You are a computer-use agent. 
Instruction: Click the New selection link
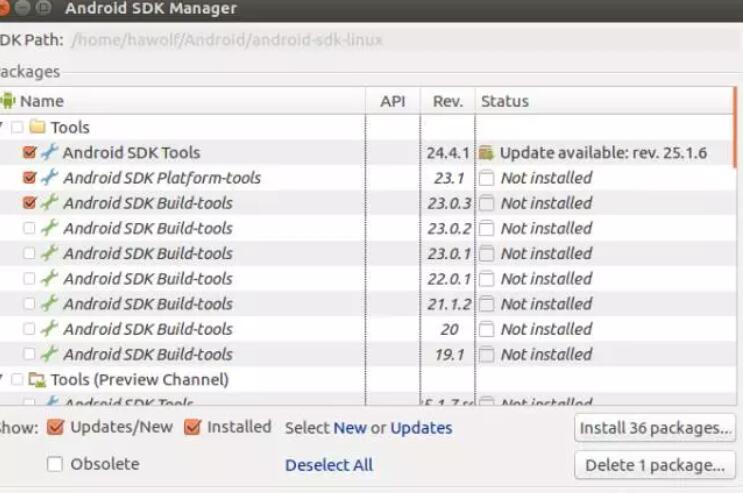(x=350, y=428)
